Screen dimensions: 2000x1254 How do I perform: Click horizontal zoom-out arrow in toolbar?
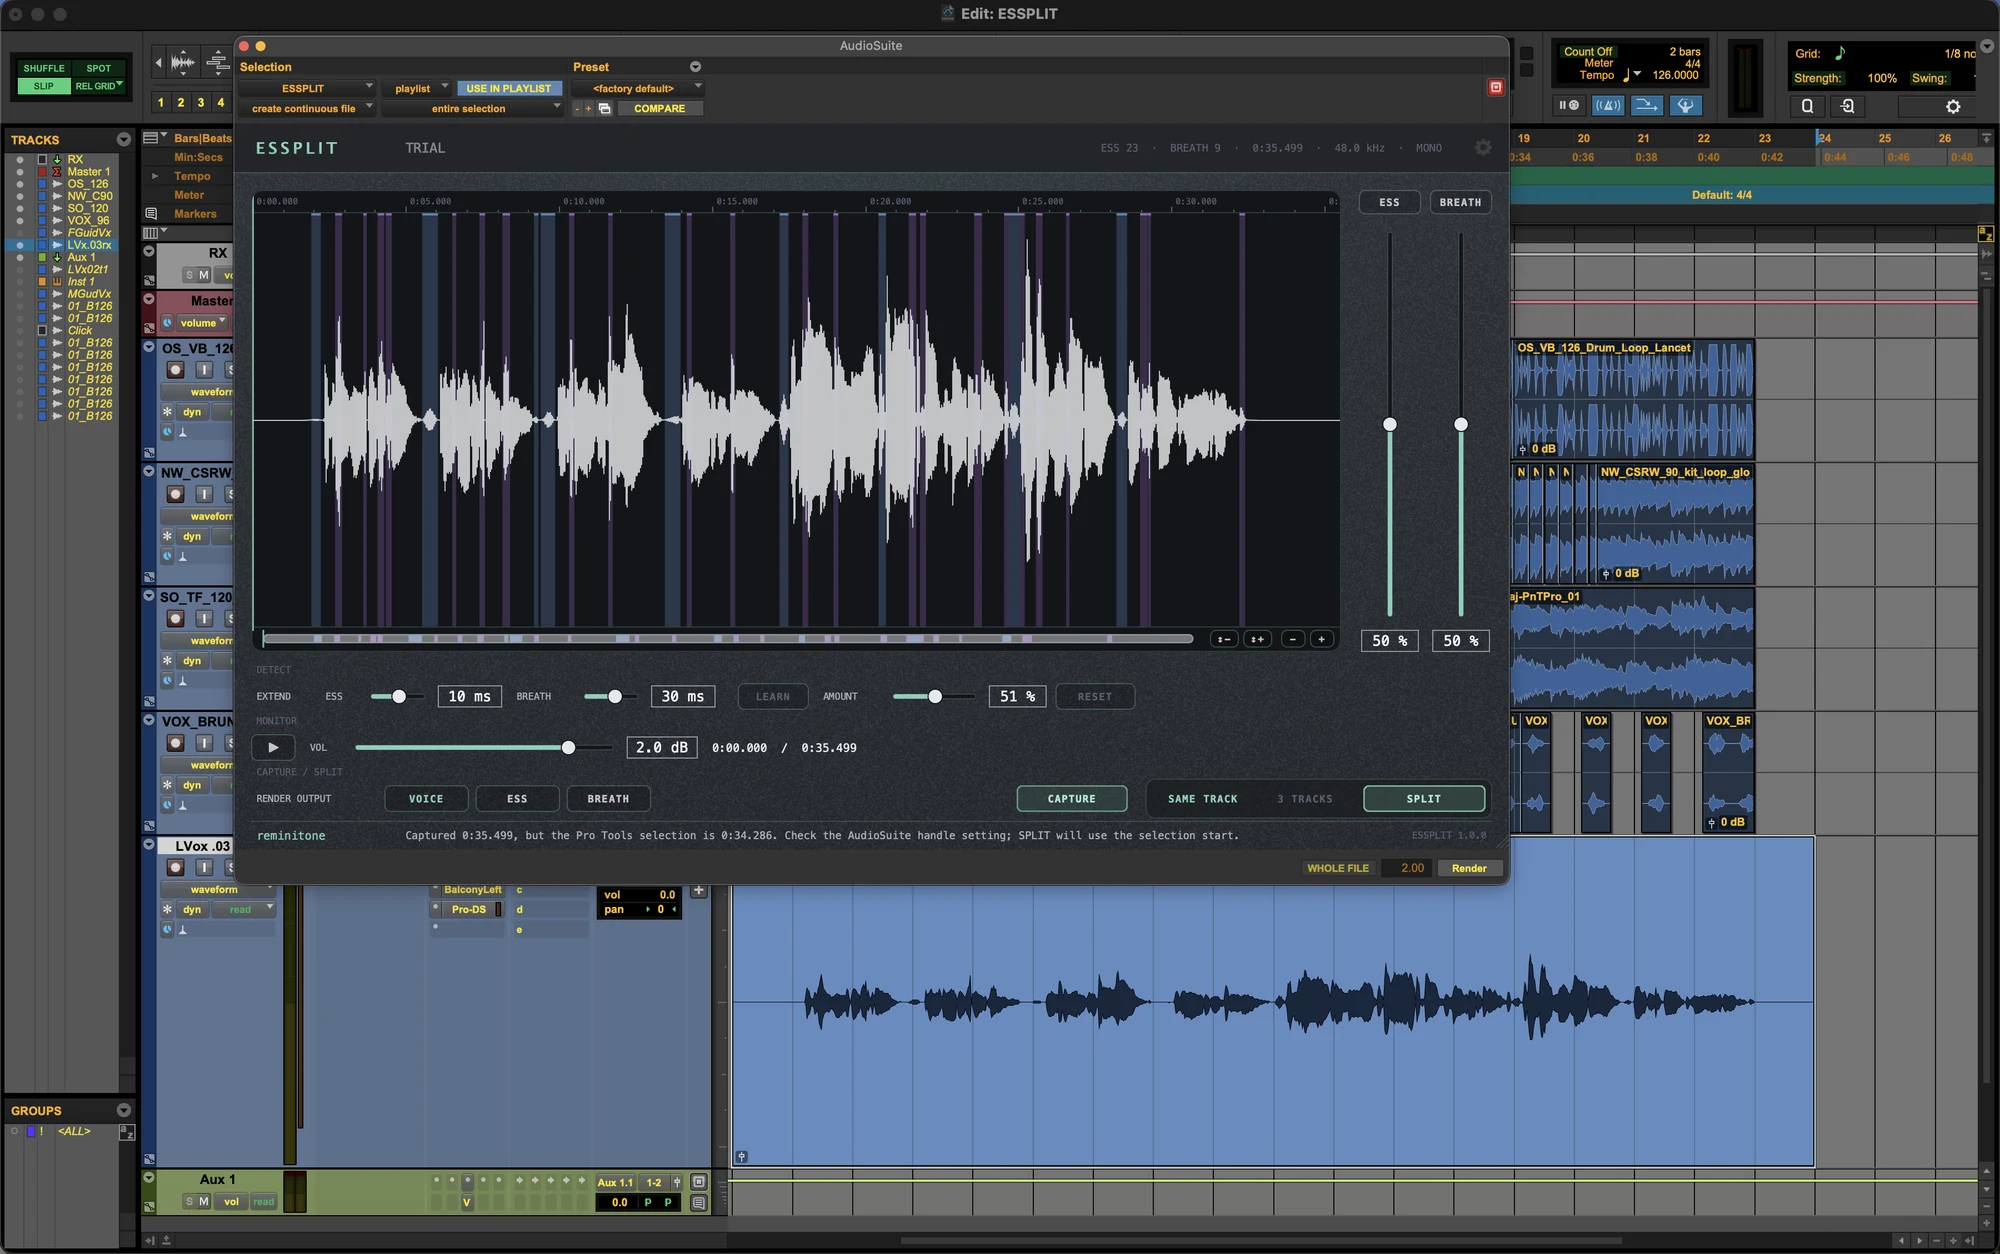coord(158,63)
